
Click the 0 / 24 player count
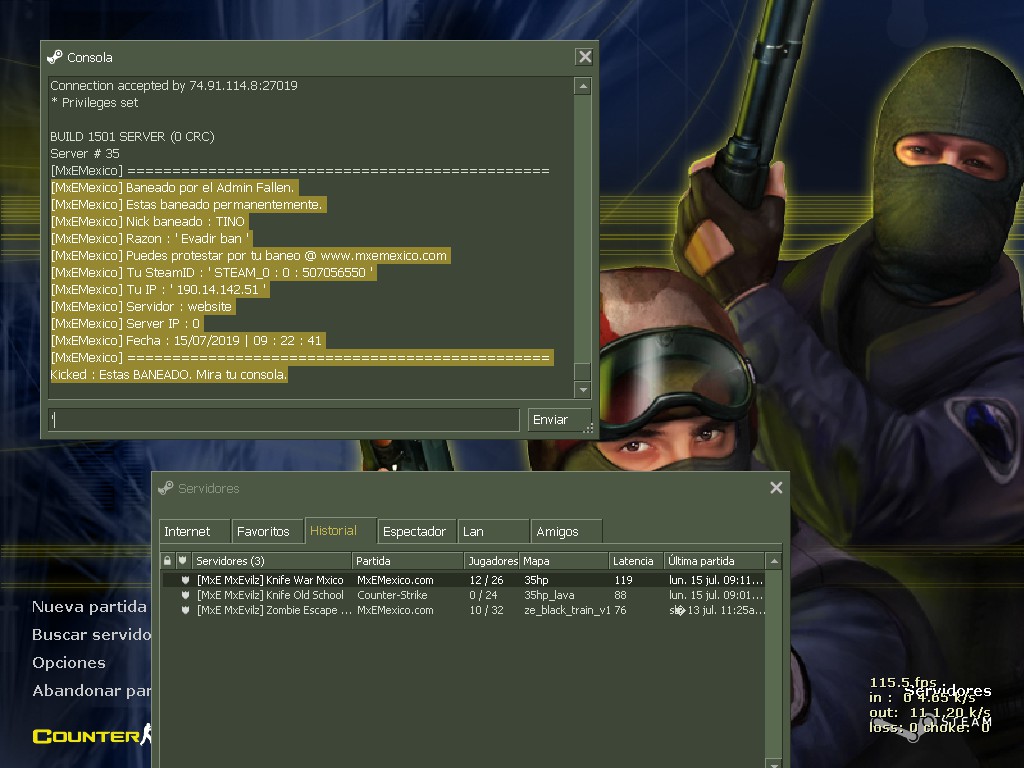point(483,595)
